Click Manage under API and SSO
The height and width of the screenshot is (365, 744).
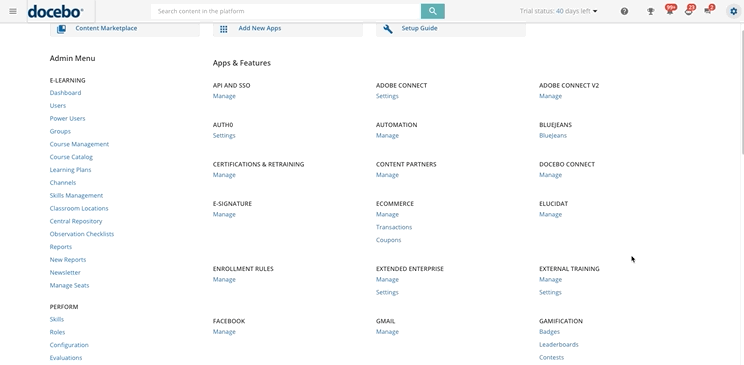[224, 96]
